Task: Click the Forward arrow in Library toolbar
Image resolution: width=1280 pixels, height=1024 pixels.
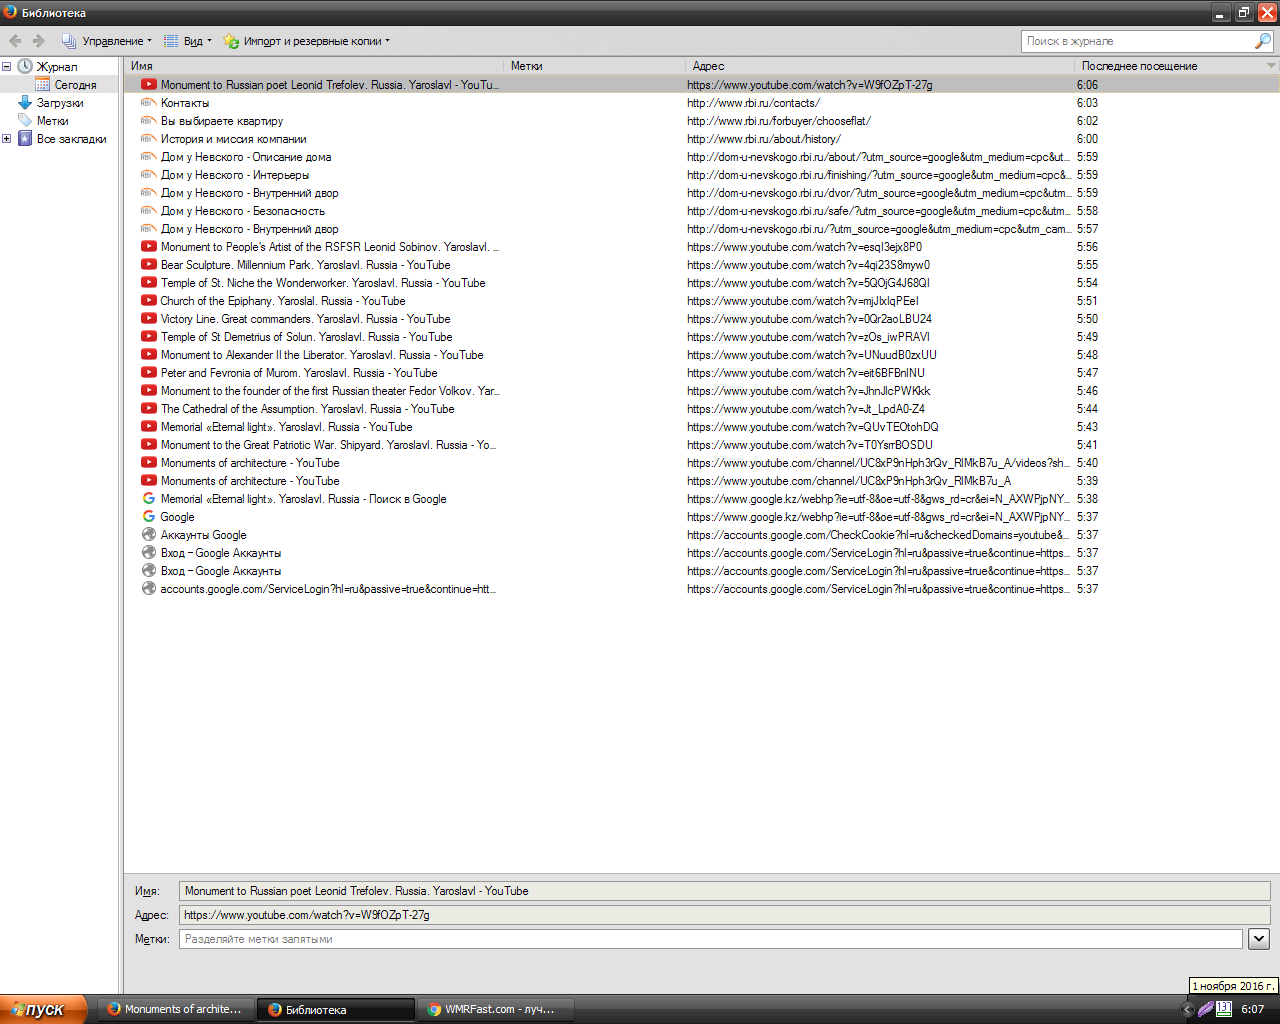Action: (x=39, y=41)
